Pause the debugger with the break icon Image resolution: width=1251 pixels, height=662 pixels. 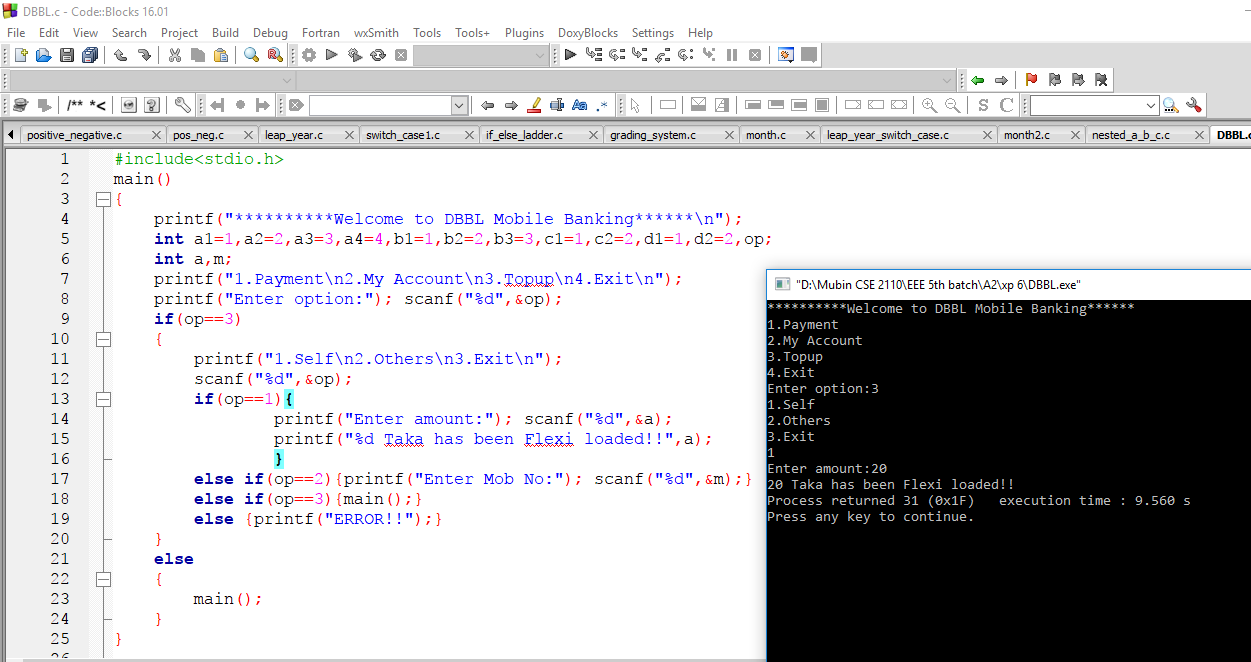(x=732, y=54)
